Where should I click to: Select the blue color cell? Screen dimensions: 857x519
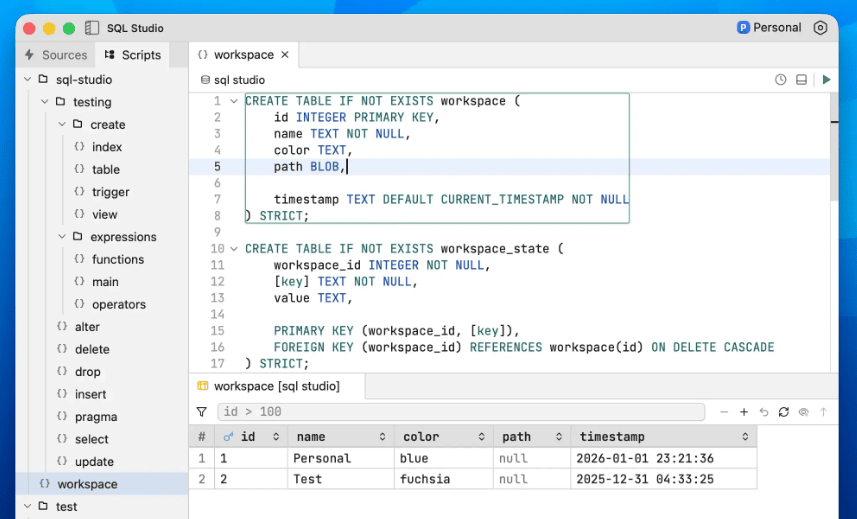[x=443, y=458]
